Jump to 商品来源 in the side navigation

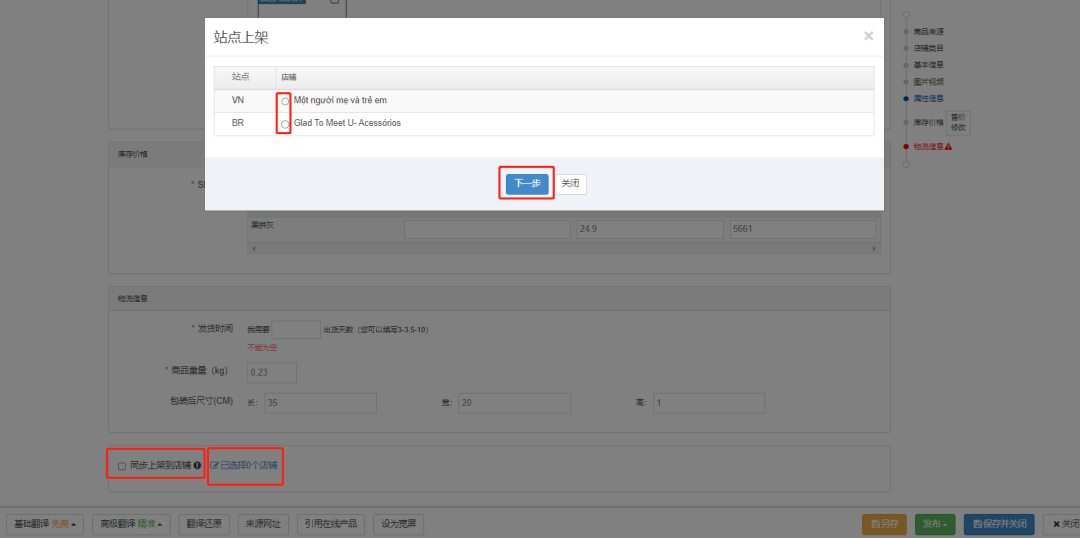pos(928,32)
